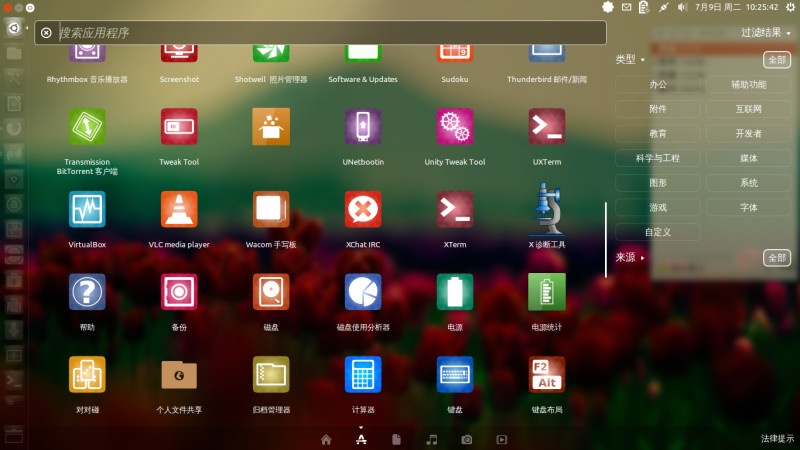The width and height of the screenshot is (800, 450).
Task: Clear the search field
Action: coord(46,33)
